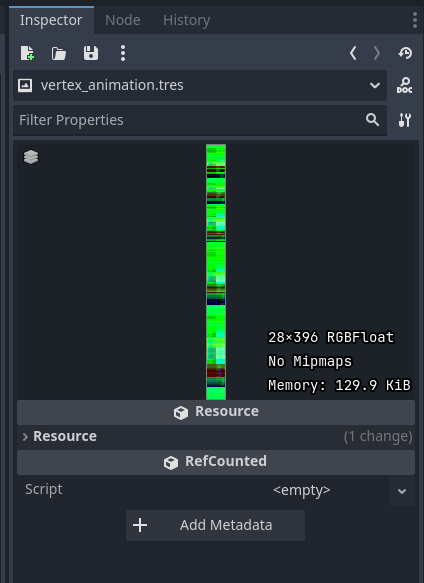Viewport: 424px width, 583px height.
Task: Click the green vertex animation texture preview
Action: [216, 272]
